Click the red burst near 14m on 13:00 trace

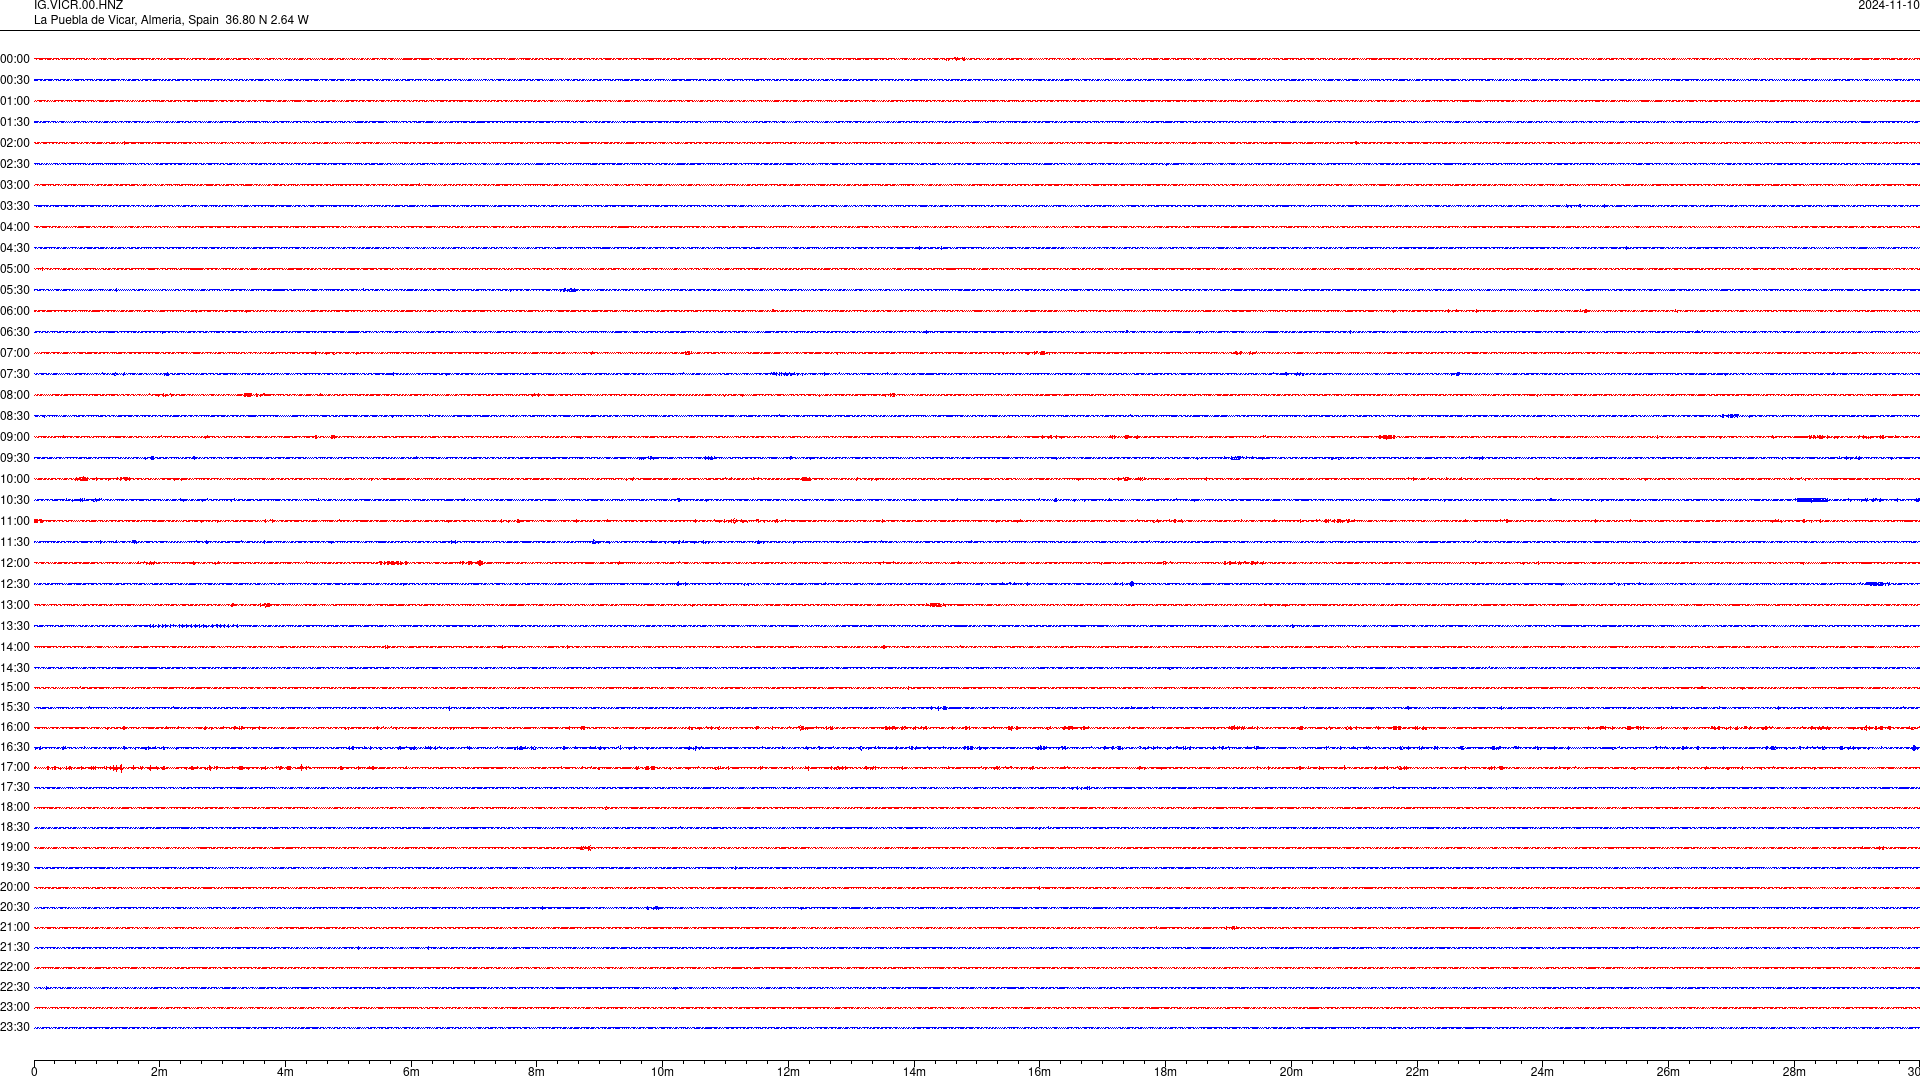935,605
